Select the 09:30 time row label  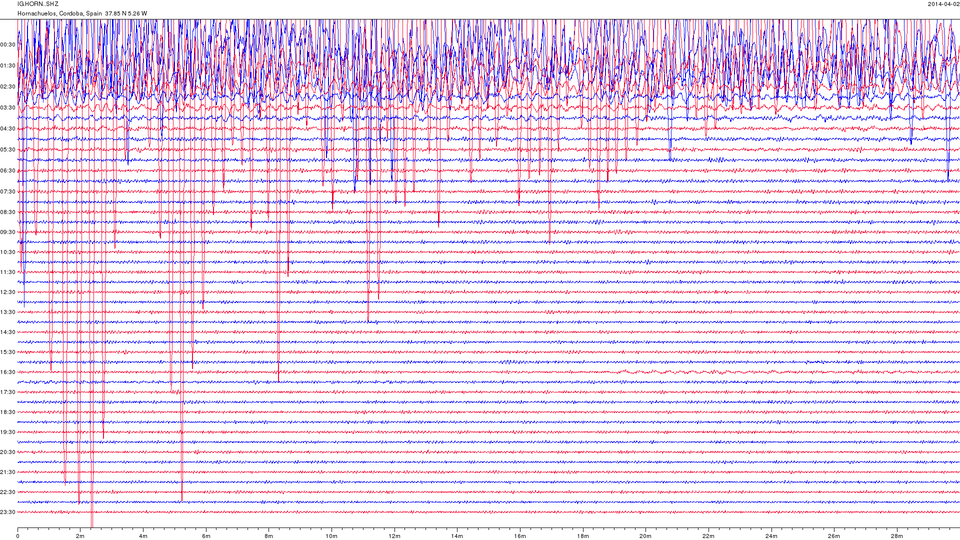point(8,232)
